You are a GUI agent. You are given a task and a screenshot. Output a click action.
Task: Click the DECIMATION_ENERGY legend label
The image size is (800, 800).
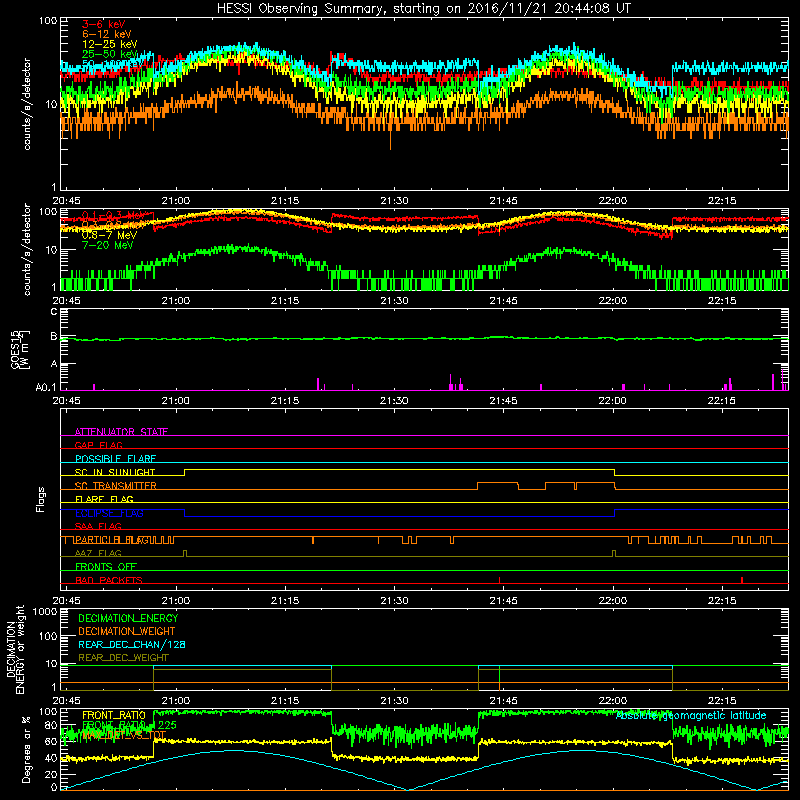pyautogui.click(x=128, y=618)
